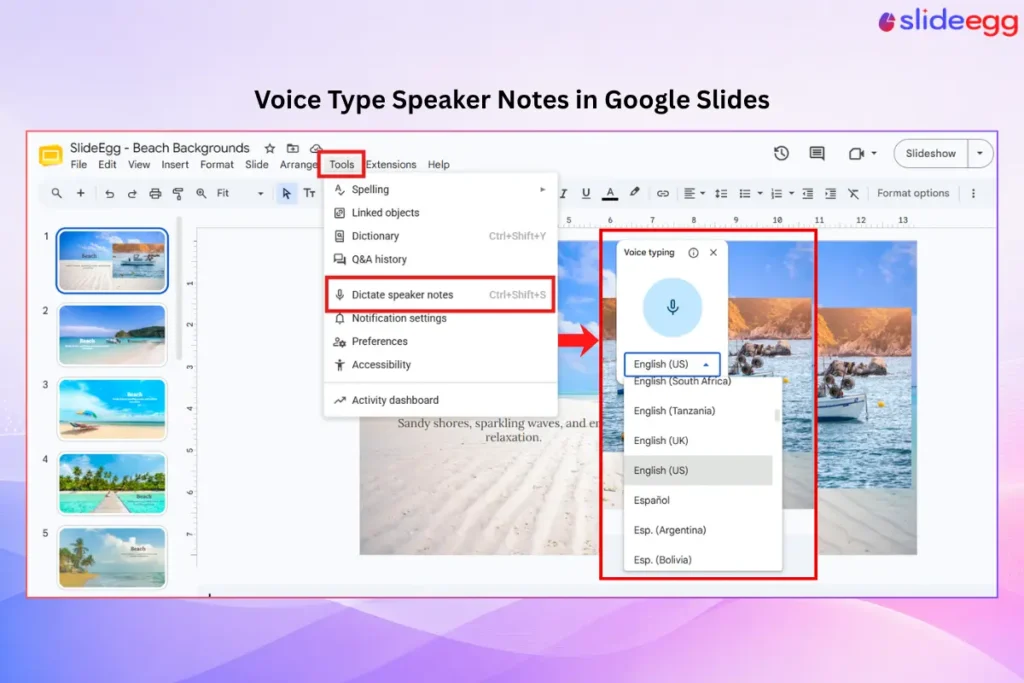Click the redo arrow icon
Viewport: 1024px width, 683px height.
pos(132,193)
